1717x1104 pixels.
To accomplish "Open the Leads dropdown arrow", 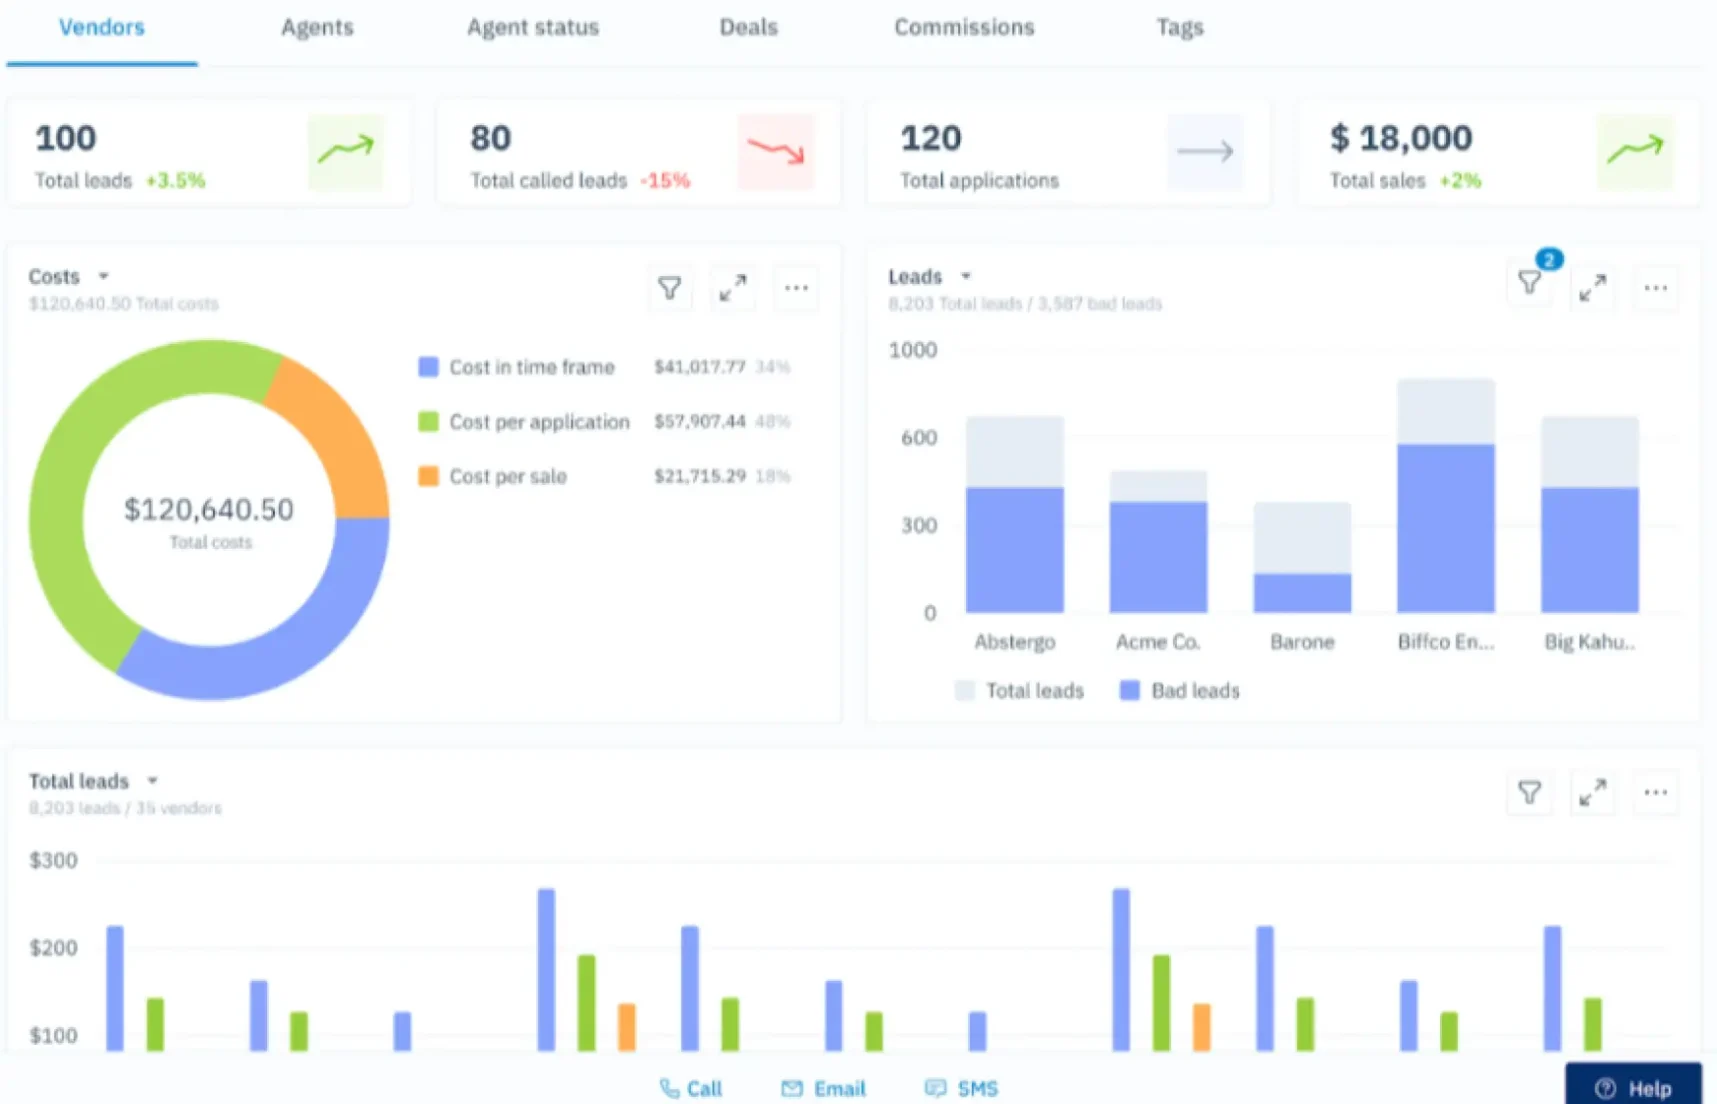I will 966,276.
